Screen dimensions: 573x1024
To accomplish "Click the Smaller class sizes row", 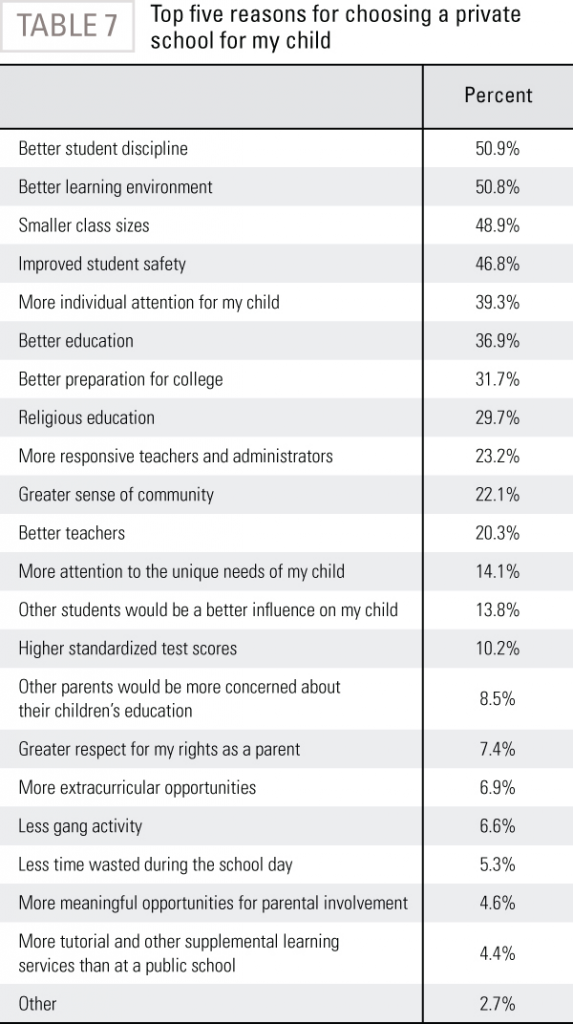I will [x=286, y=225].
